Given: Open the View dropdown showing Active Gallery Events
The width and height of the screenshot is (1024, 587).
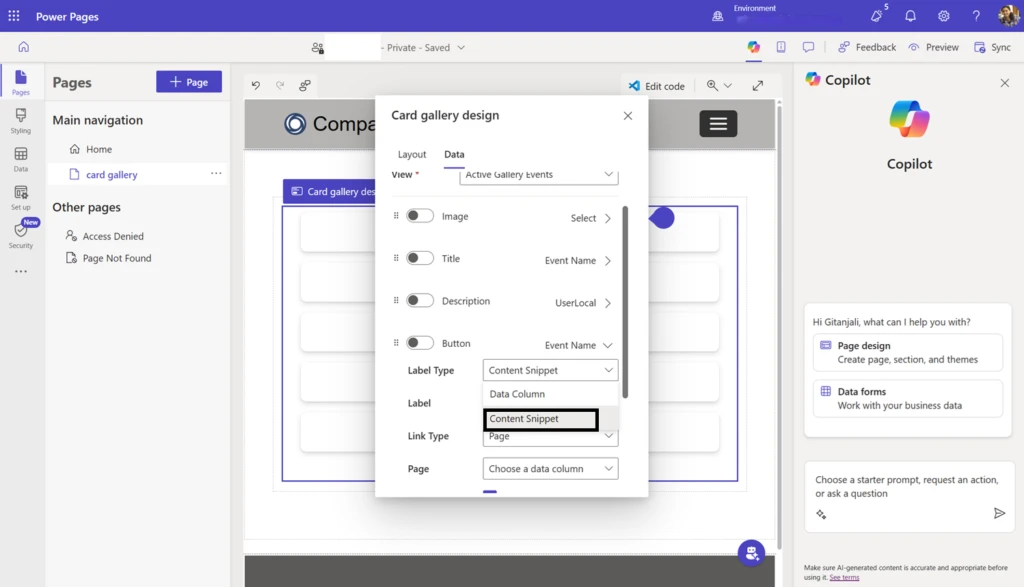Looking at the screenshot, I should (x=537, y=175).
